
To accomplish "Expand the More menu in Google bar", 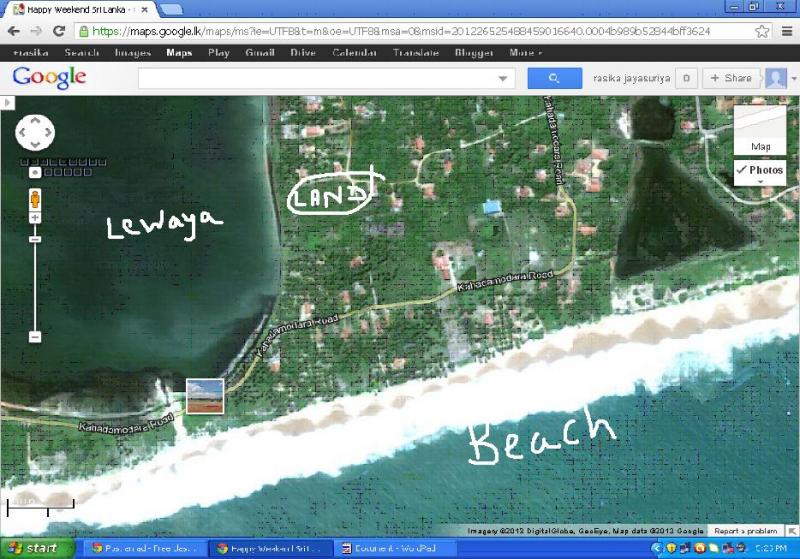I will 525,53.
